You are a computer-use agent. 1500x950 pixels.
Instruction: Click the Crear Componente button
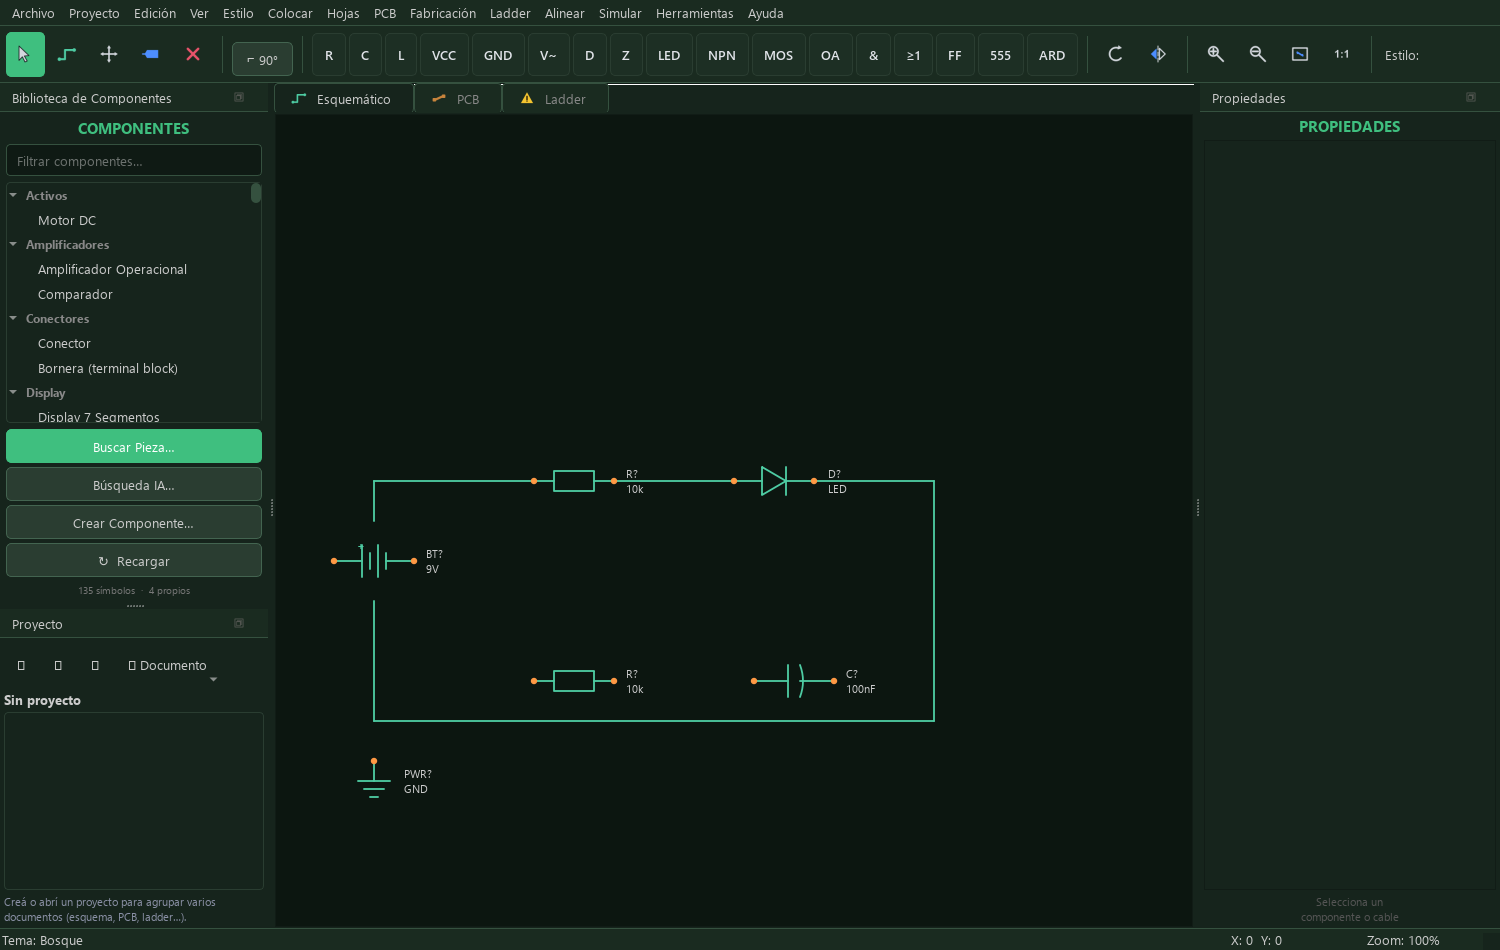(x=134, y=523)
